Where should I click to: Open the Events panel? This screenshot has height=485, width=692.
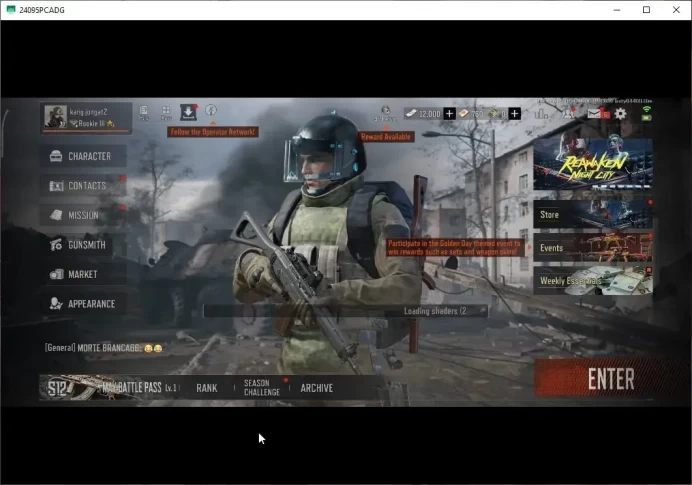tap(593, 248)
